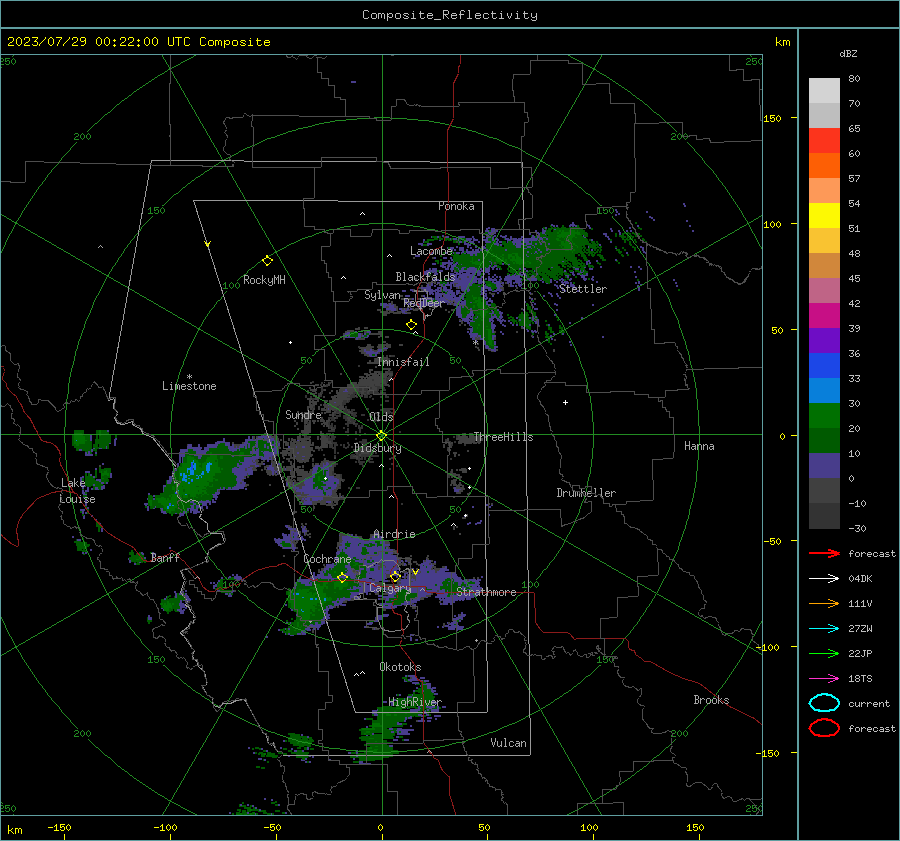This screenshot has height=841, width=900.
Task: Select the bright green 20-30 dBZ swatch
Action: click(824, 416)
